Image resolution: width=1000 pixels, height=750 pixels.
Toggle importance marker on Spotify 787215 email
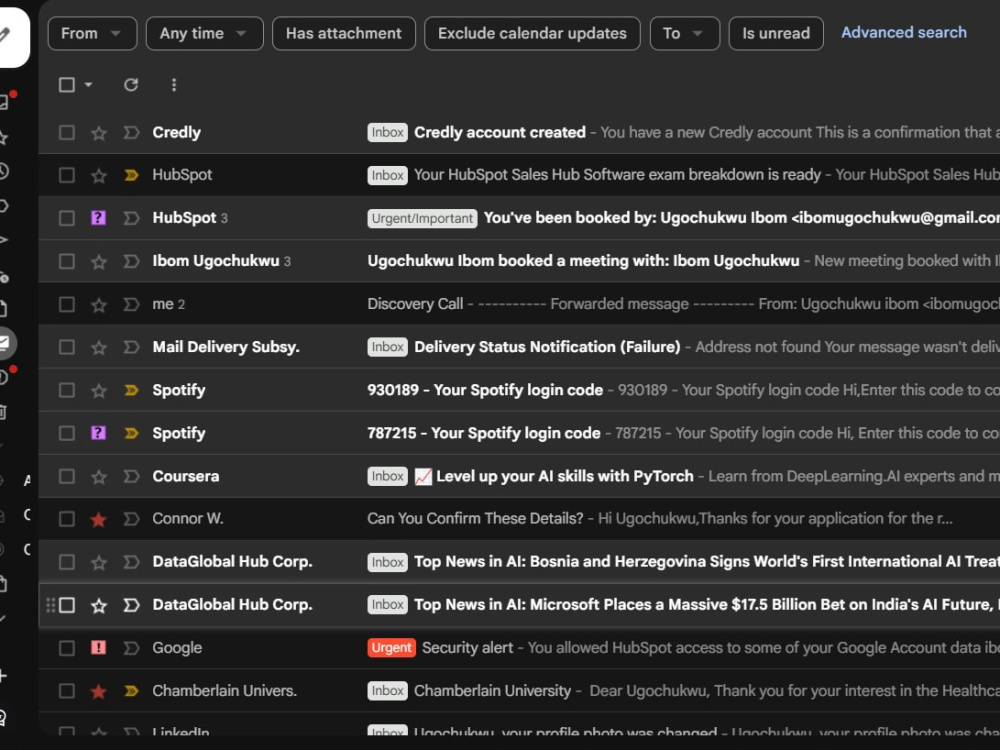pos(131,433)
